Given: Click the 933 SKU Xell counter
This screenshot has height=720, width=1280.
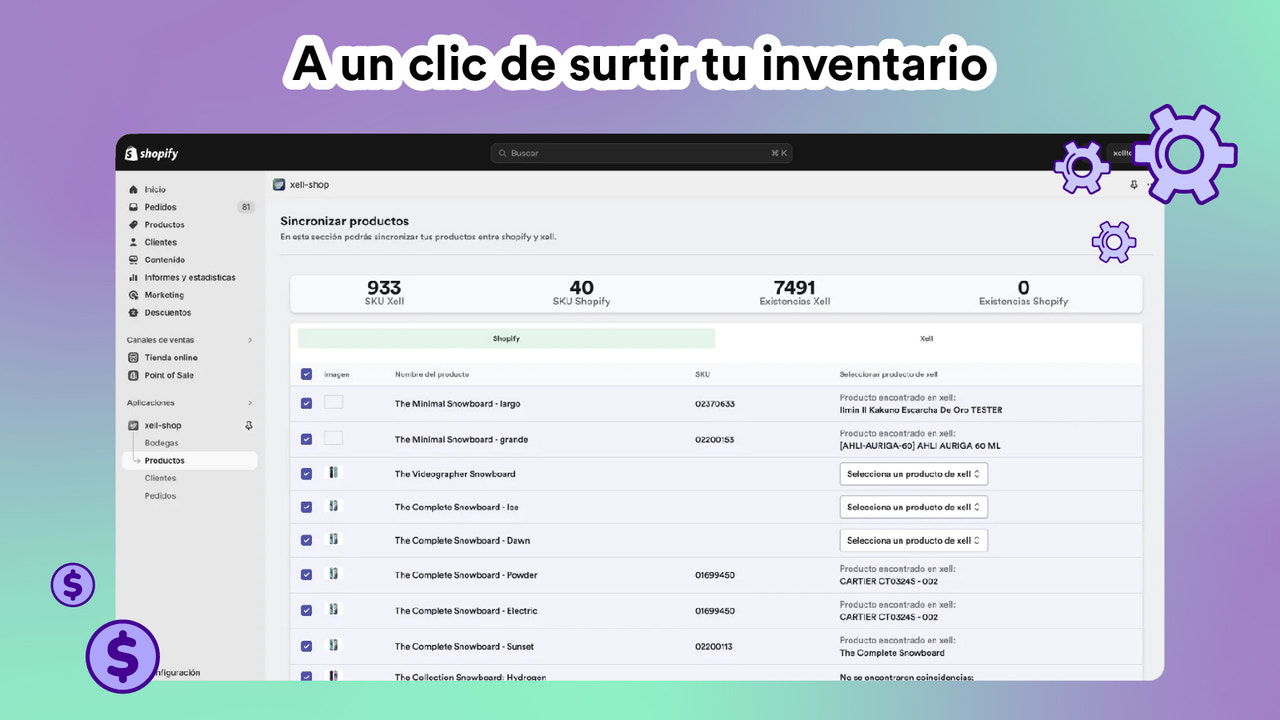Looking at the screenshot, I should [384, 293].
